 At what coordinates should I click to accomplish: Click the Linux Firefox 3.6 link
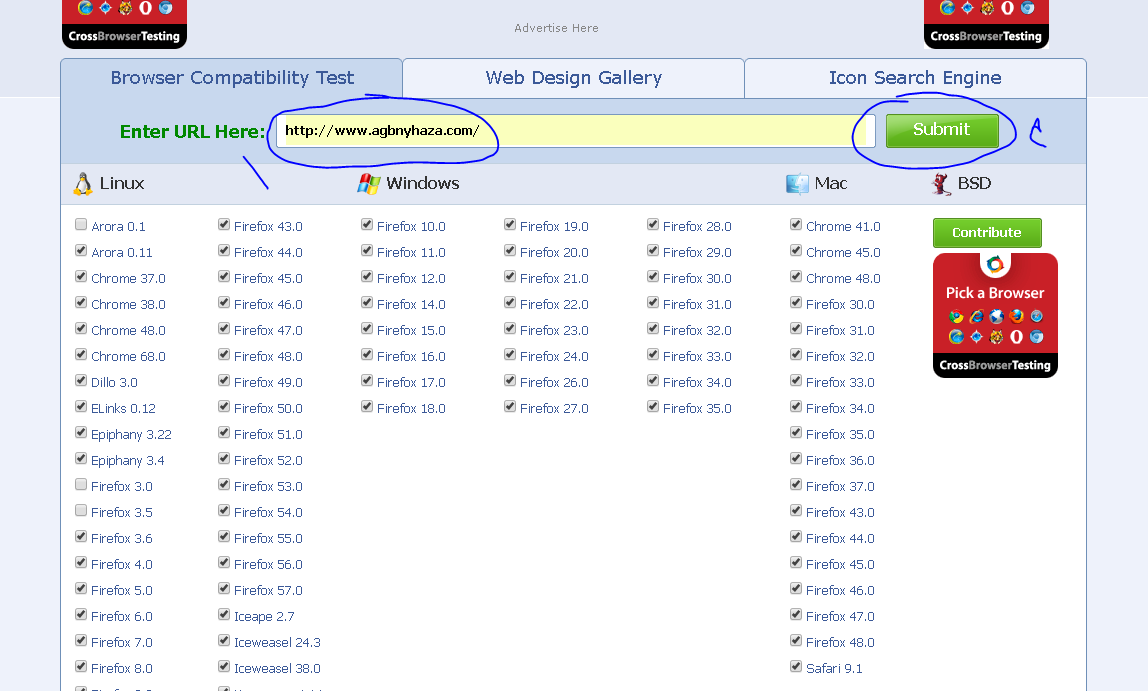(122, 539)
